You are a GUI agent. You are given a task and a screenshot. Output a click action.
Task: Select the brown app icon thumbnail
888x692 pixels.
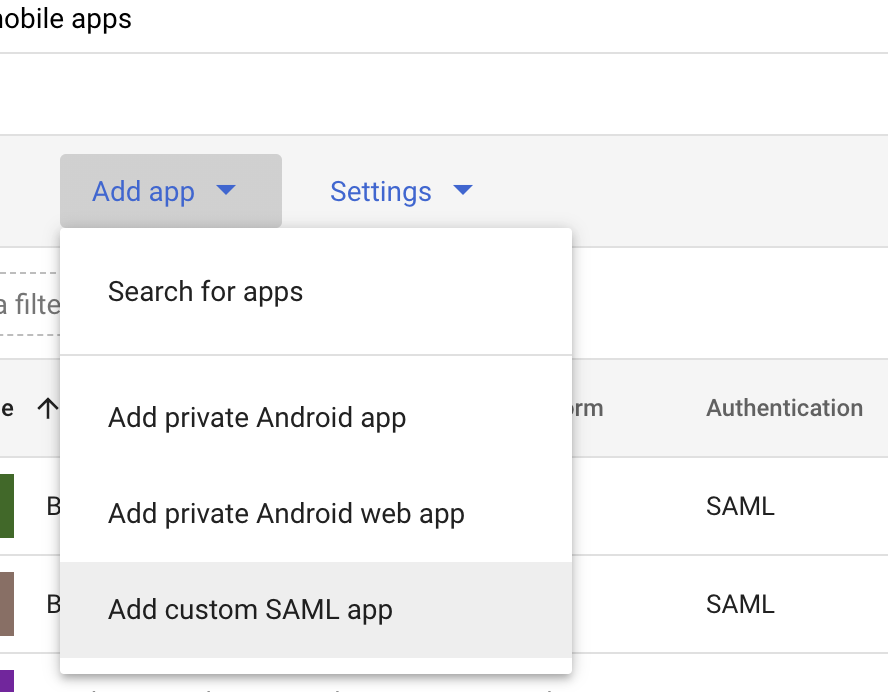[x=7, y=604]
